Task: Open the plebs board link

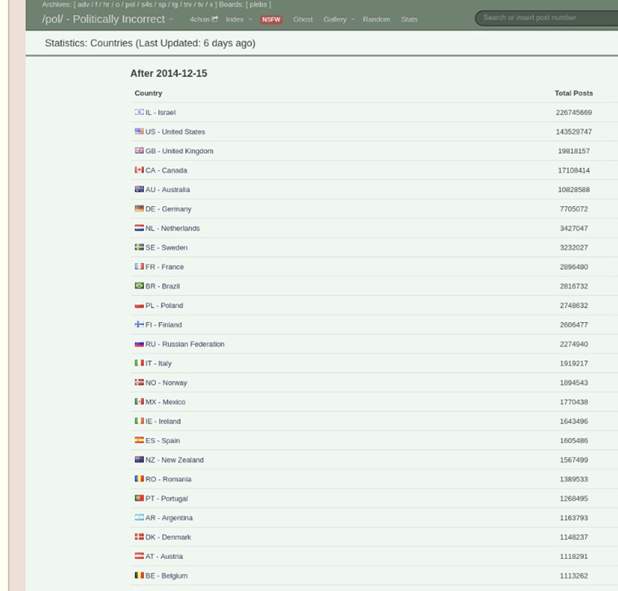Action: point(258,5)
